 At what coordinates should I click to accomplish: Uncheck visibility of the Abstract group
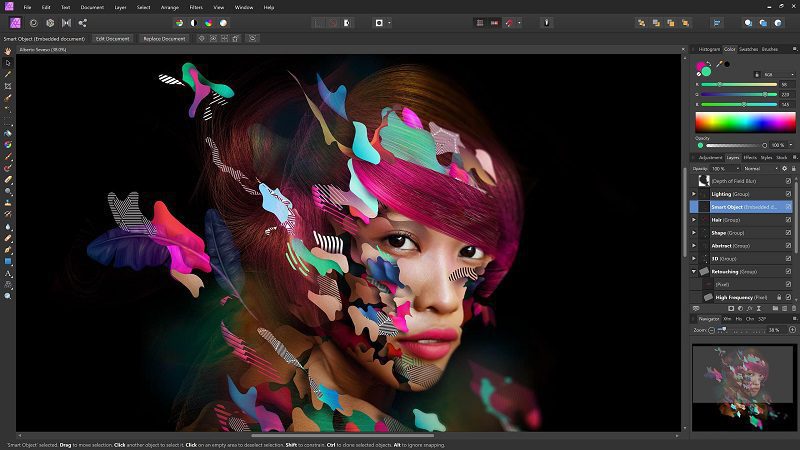(x=788, y=245)
